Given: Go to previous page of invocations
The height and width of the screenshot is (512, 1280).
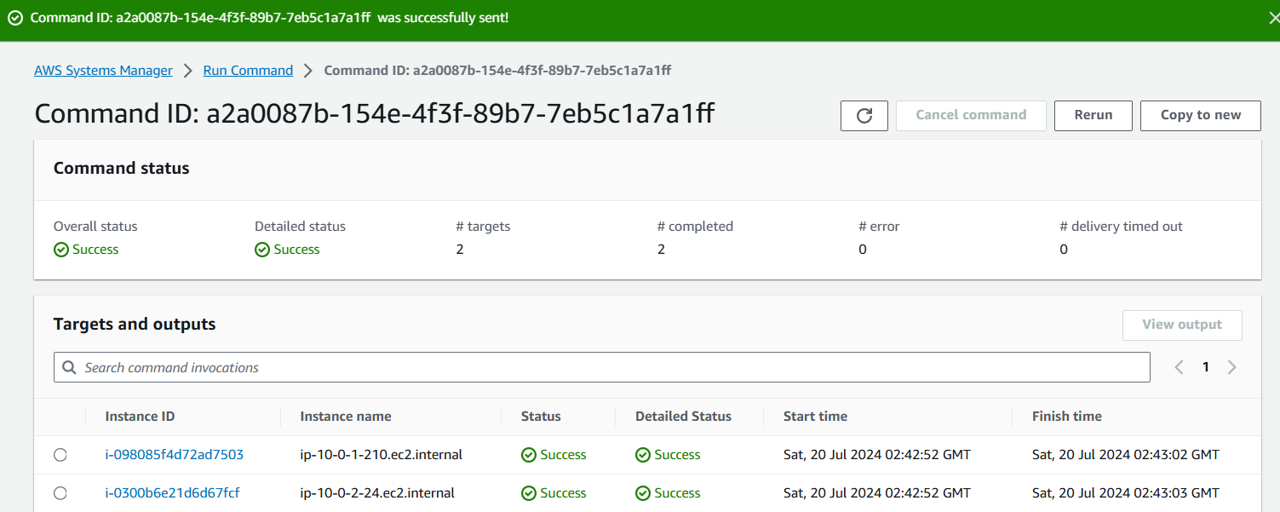Looking at the screenshot, I should tap(1179, 367).
